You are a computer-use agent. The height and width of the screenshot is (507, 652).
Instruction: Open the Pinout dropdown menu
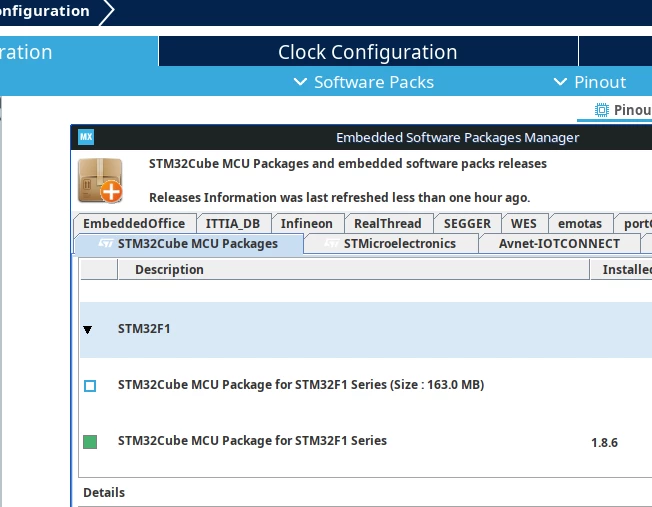pos(590,82)
